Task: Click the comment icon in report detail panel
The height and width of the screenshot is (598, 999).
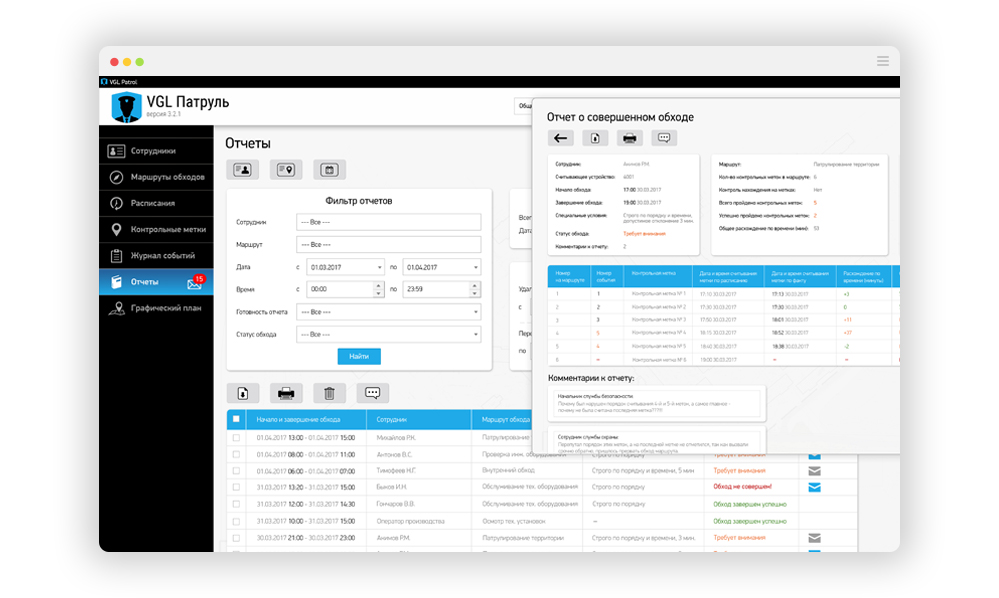Action: tap(664, 138)
